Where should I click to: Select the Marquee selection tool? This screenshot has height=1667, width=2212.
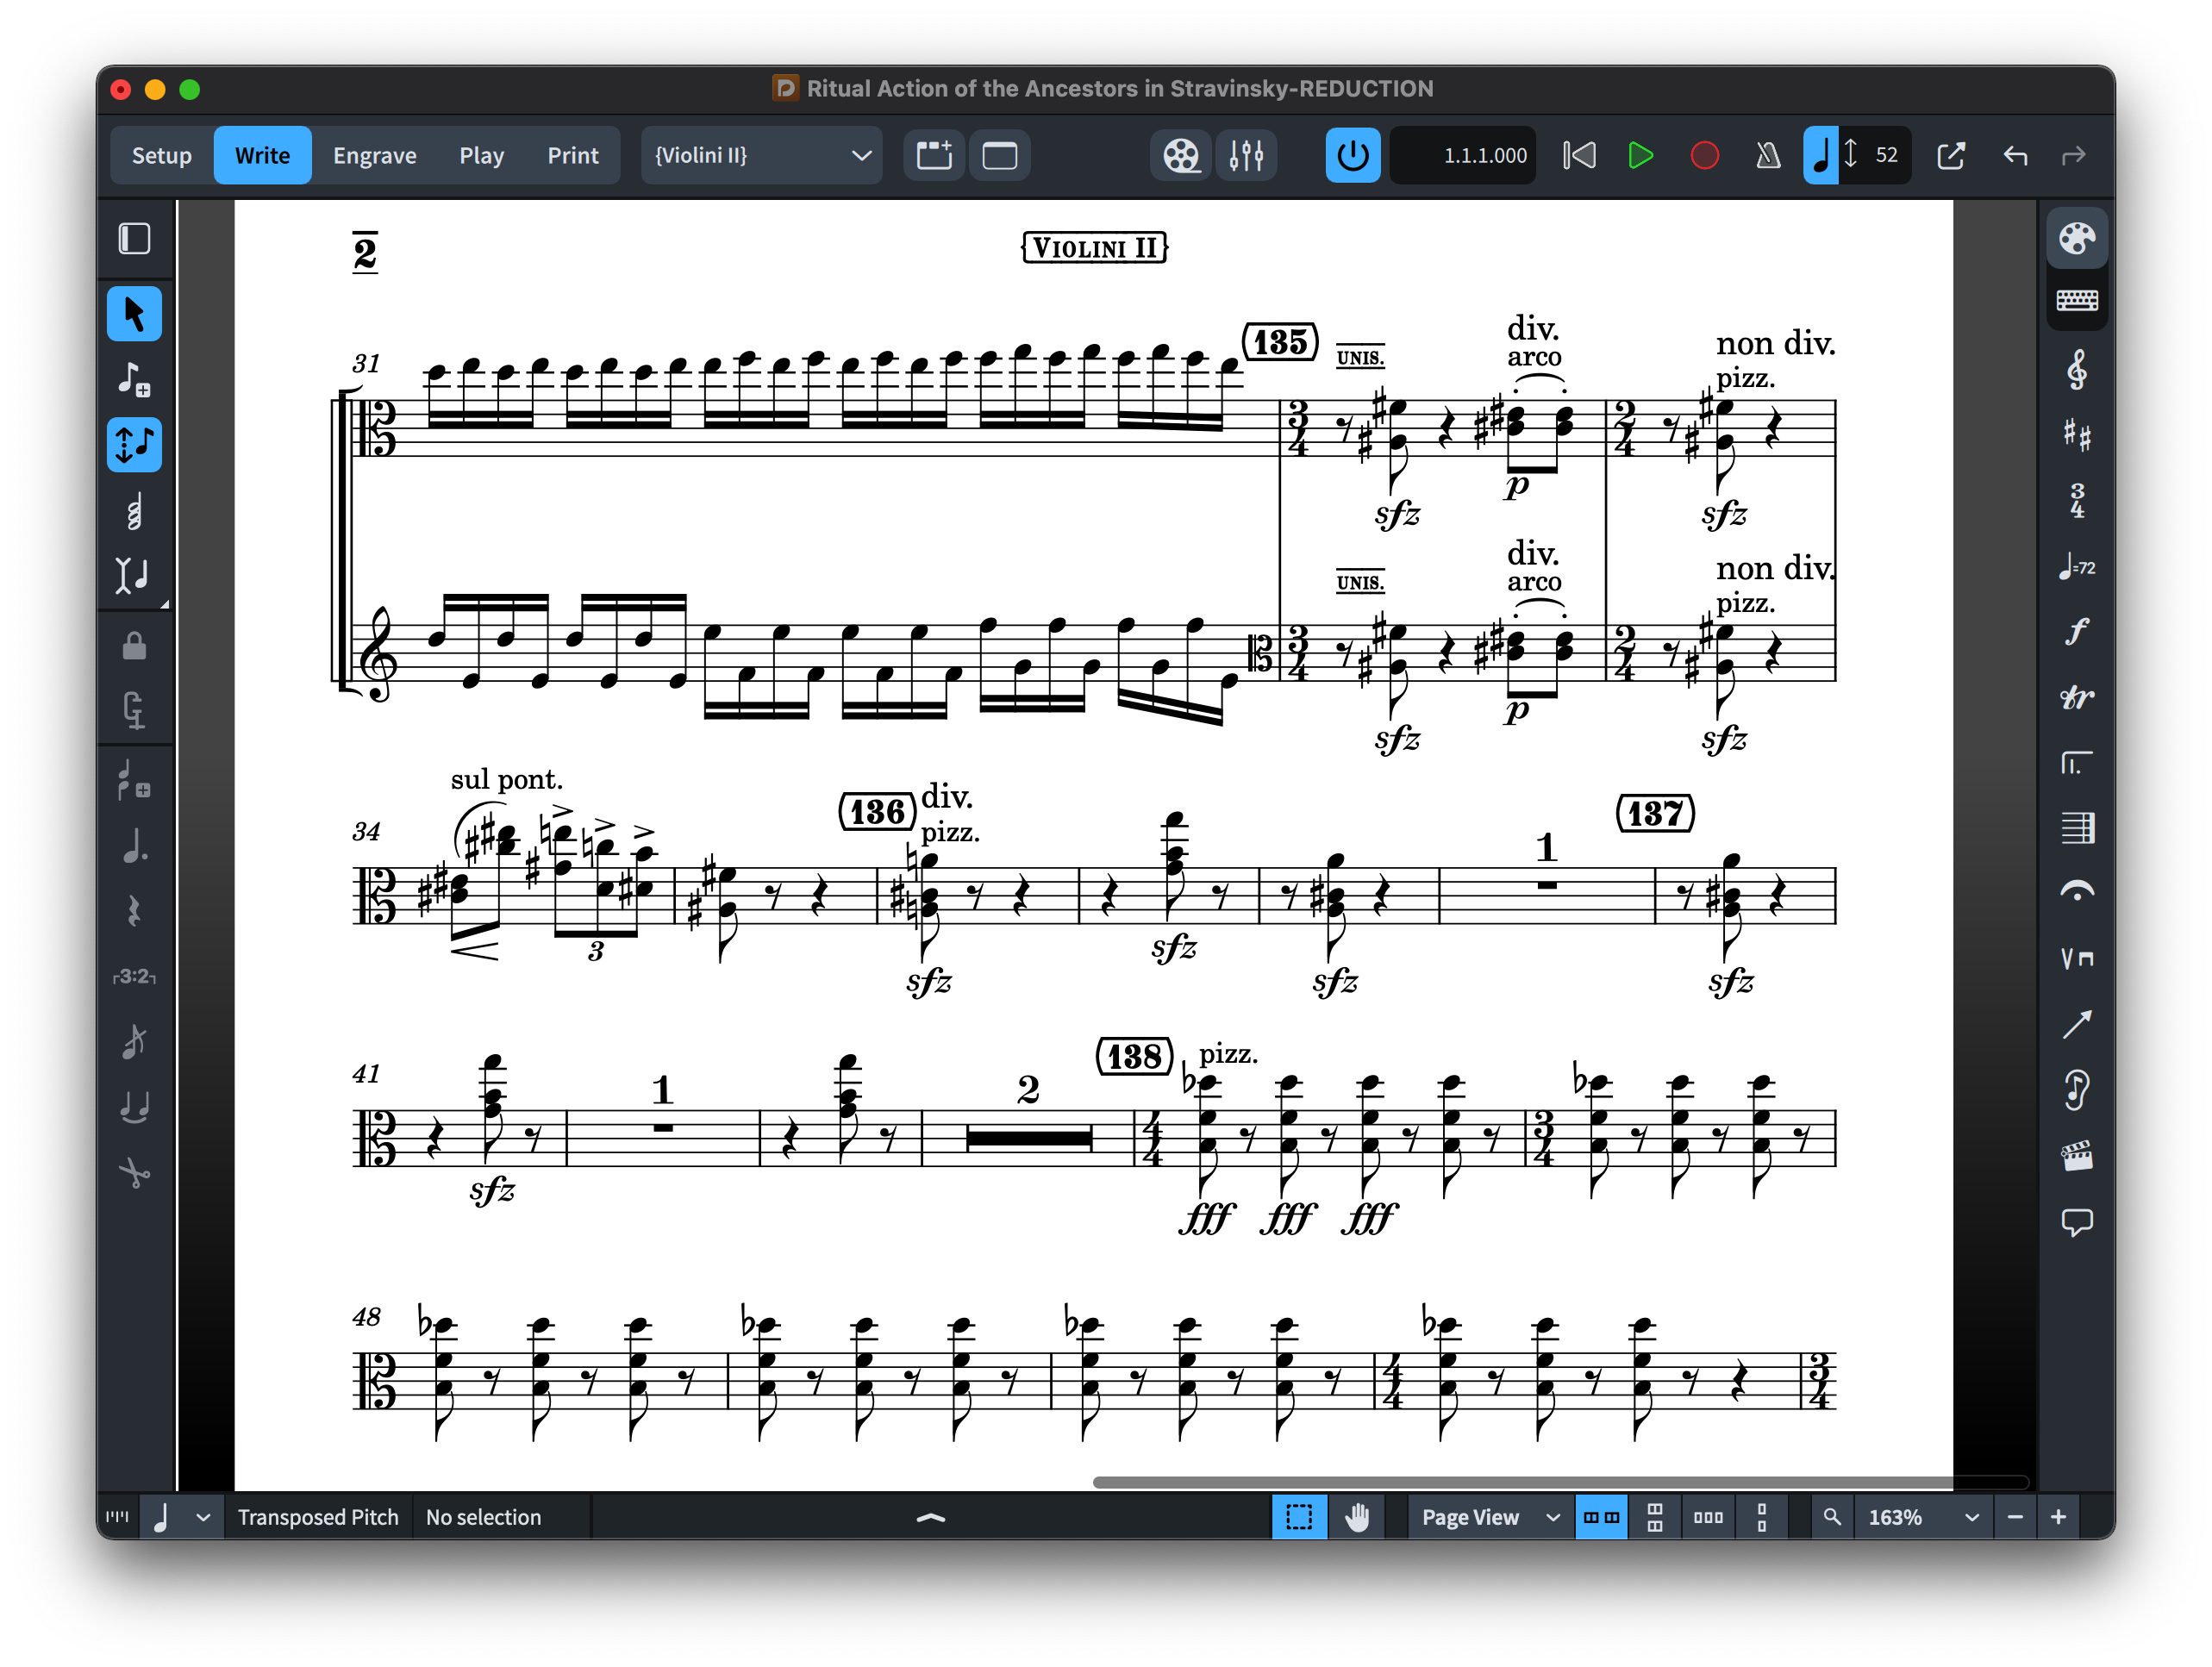pyautogui.click(x=1299, y=1517)
